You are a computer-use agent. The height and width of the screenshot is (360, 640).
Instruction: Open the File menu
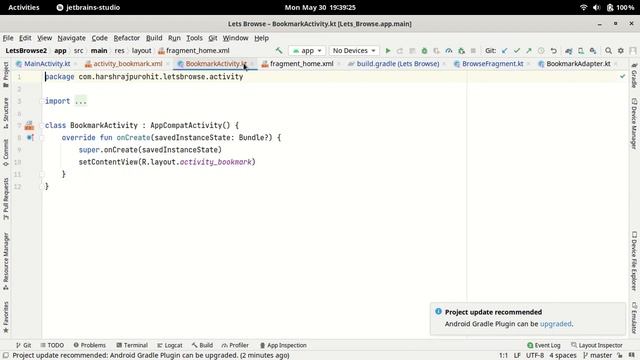(8, 38)
